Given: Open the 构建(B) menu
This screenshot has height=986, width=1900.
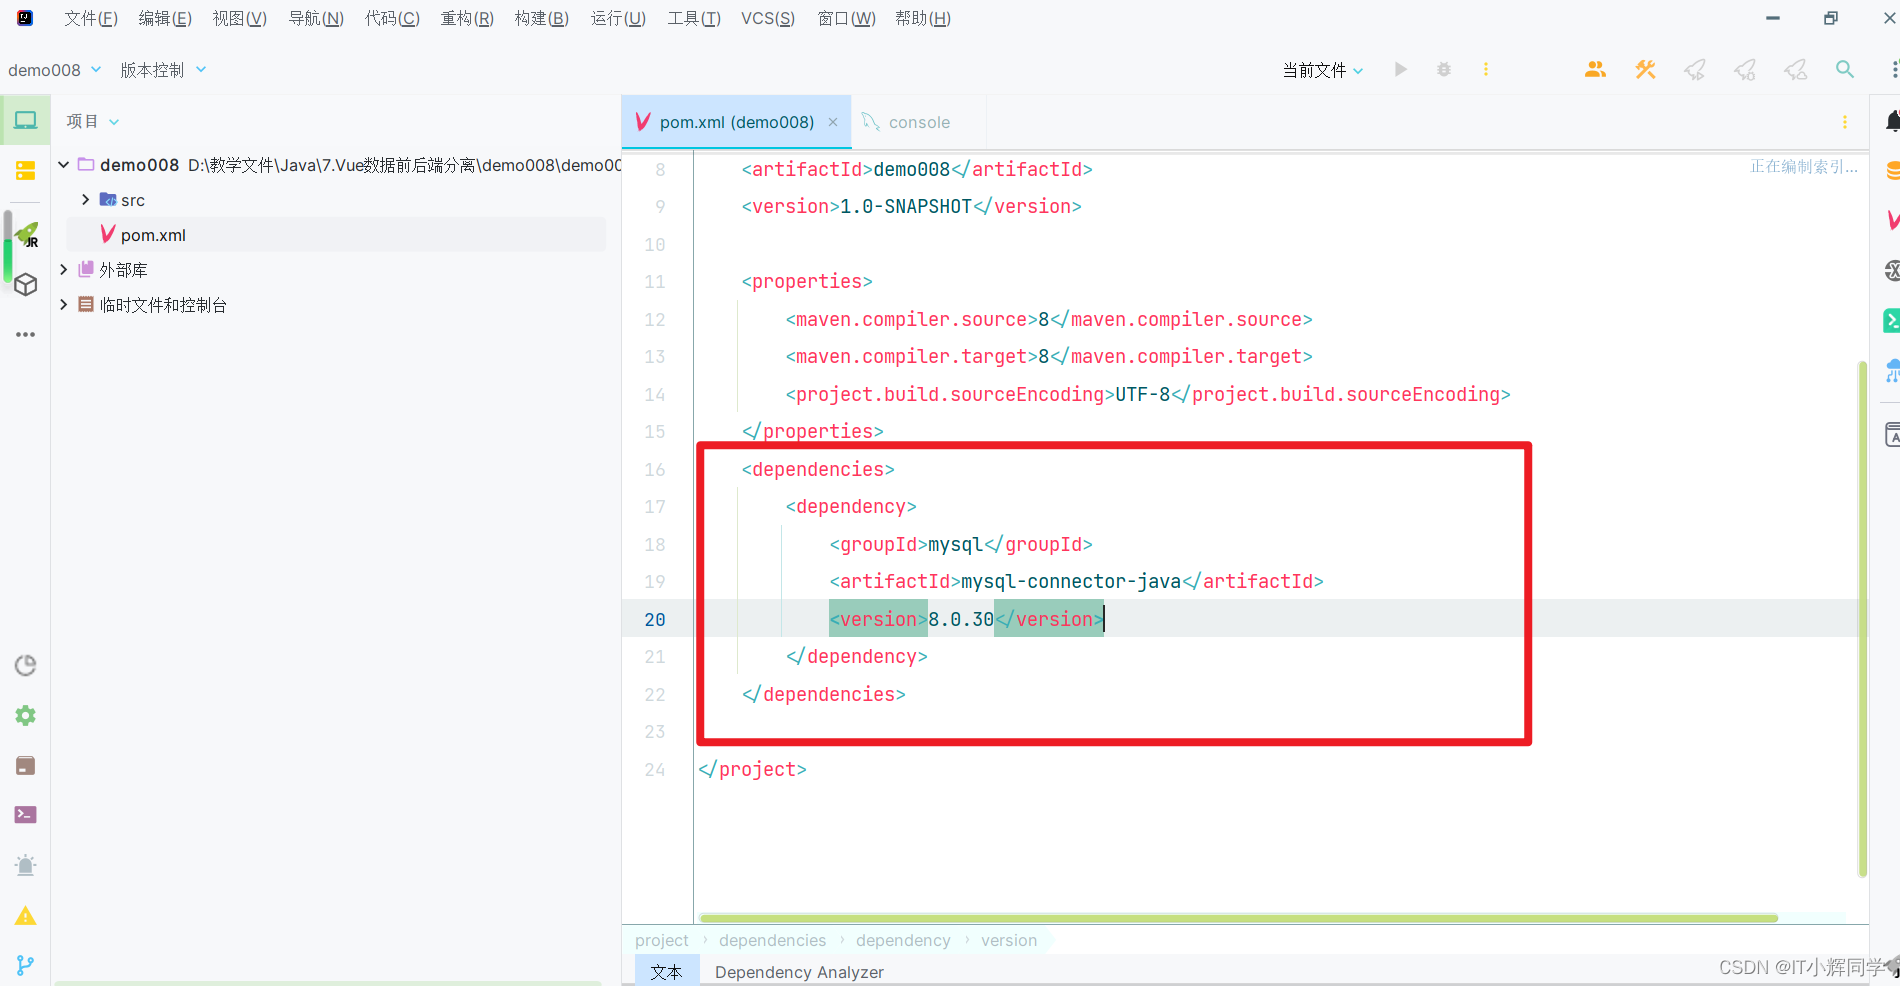Looking at the screenshot, I should 542,19.
